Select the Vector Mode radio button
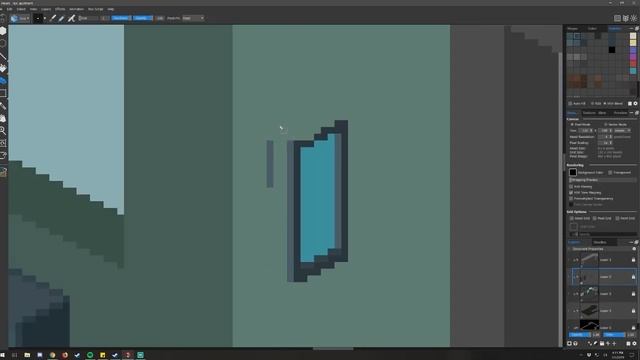 tap(606, 124)
